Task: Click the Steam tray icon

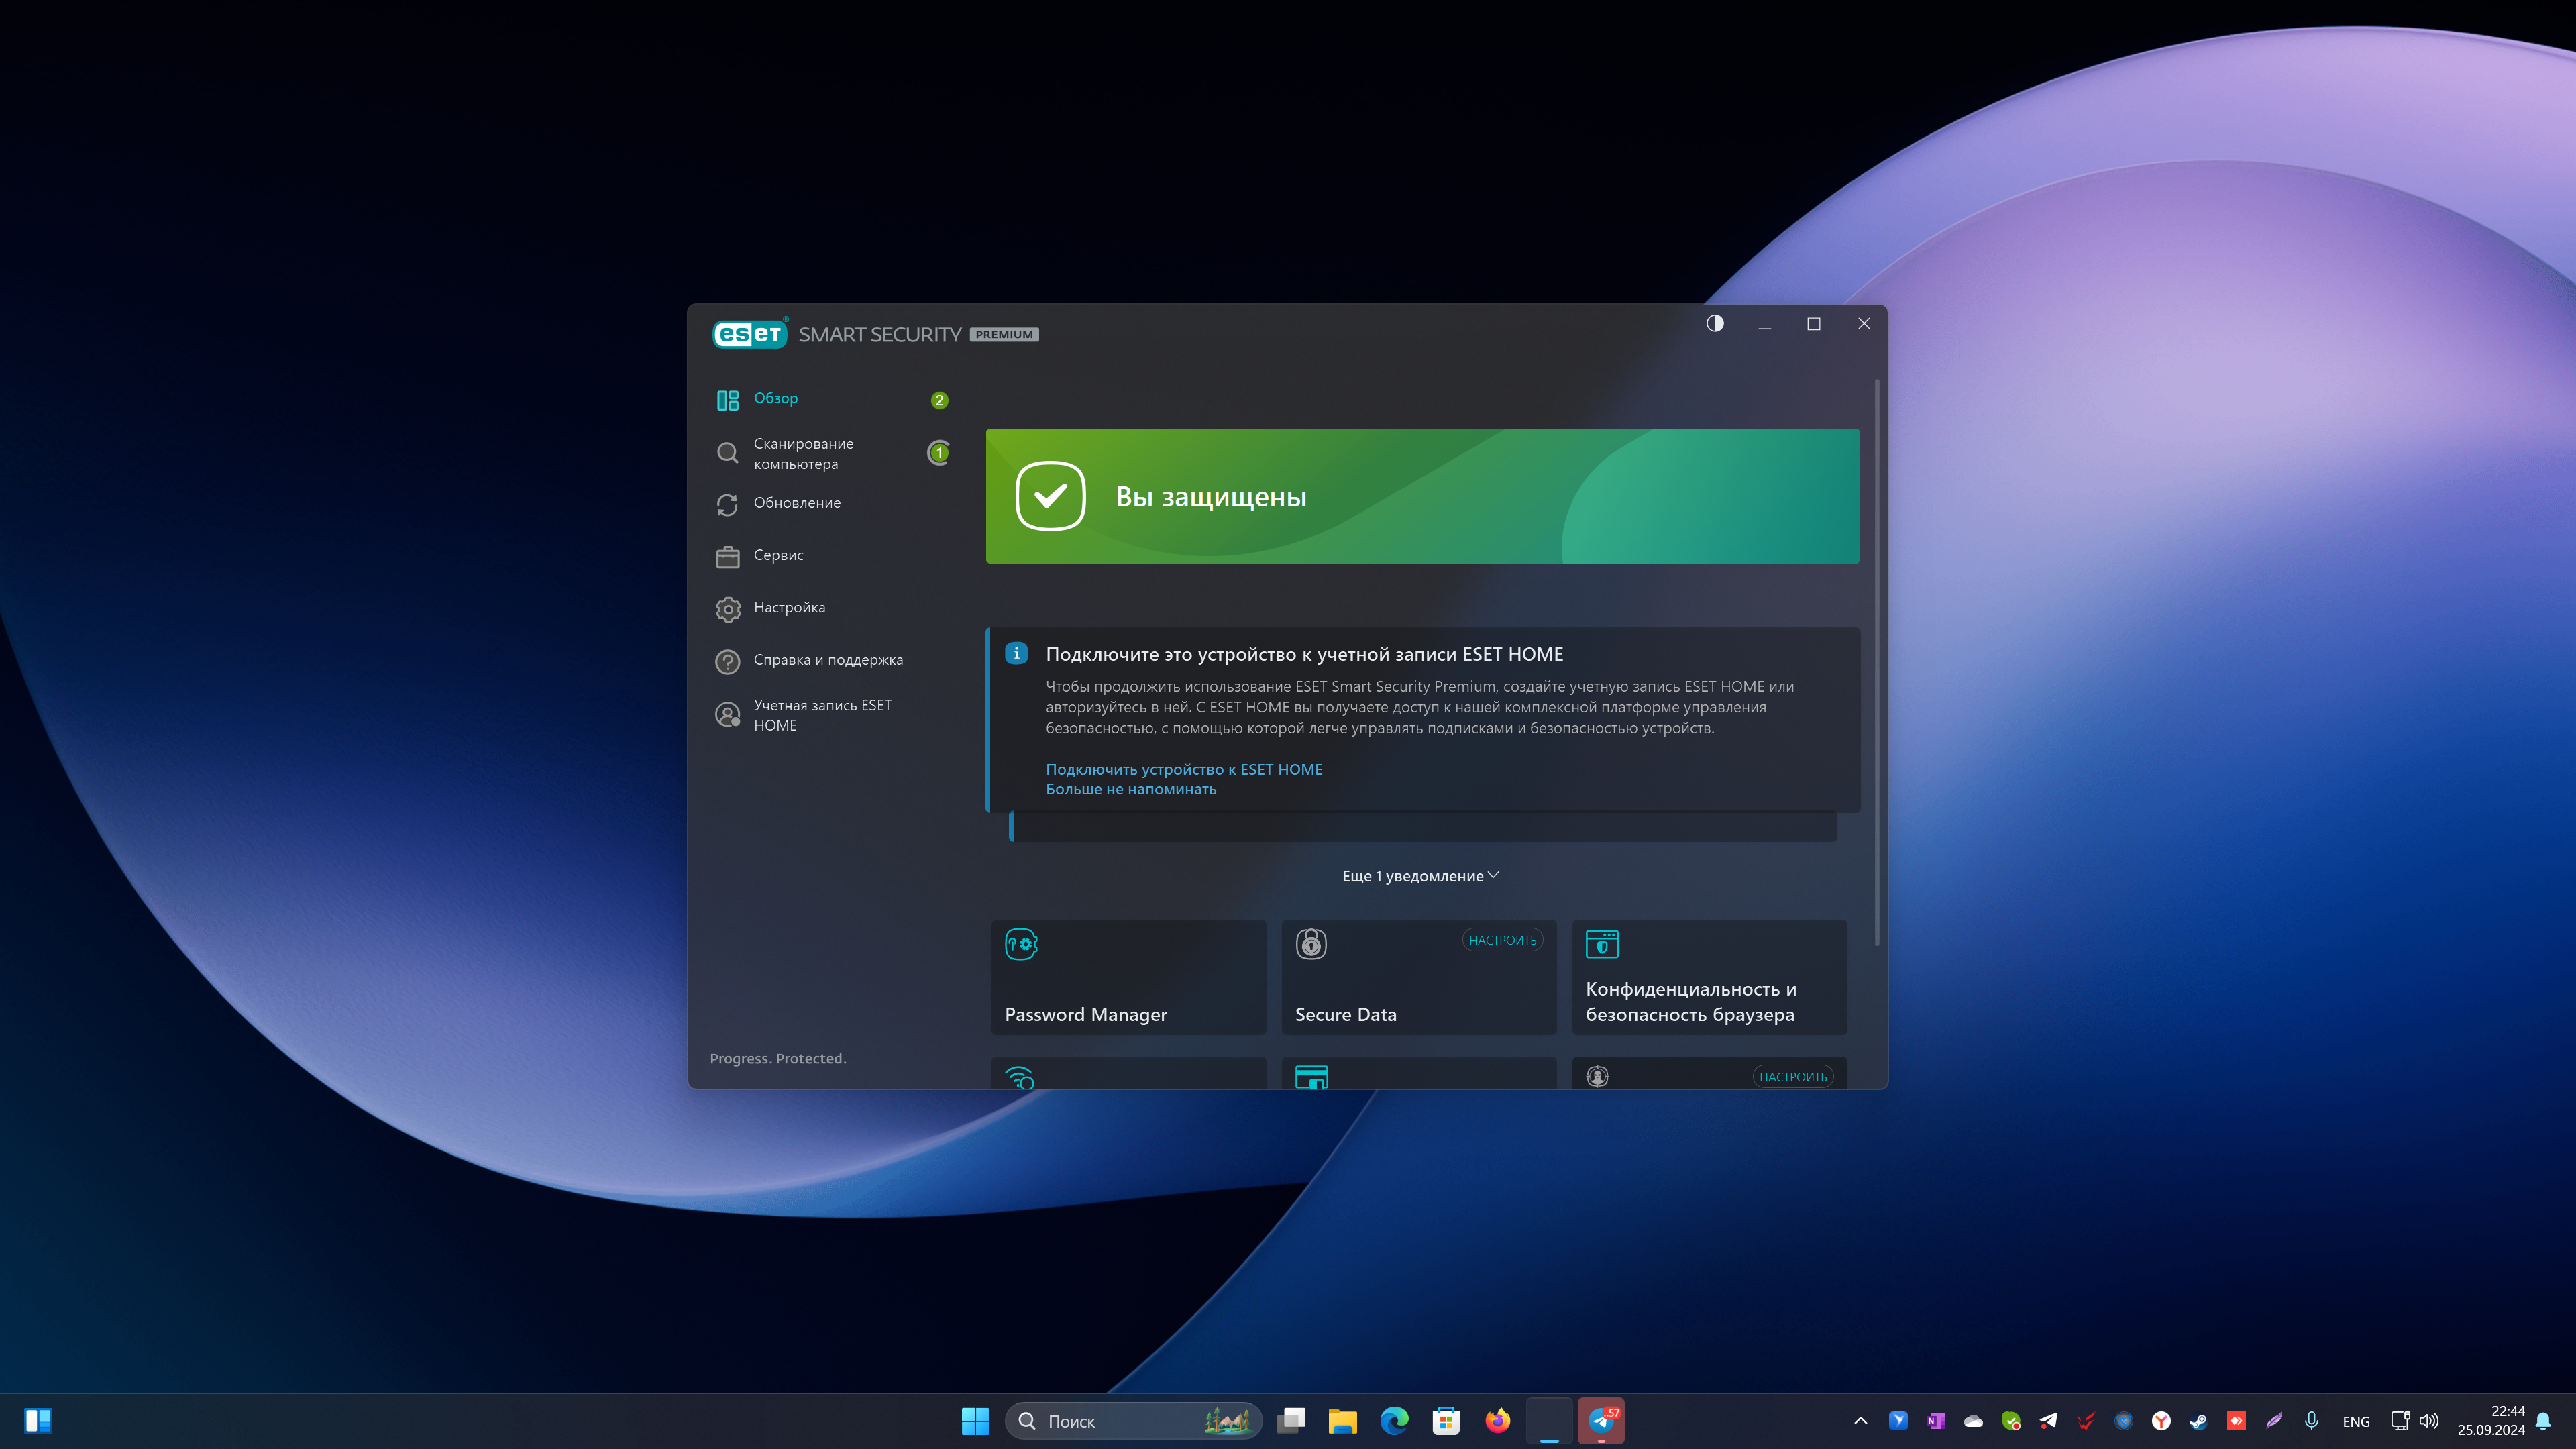Action: tap(2198, 1421)
